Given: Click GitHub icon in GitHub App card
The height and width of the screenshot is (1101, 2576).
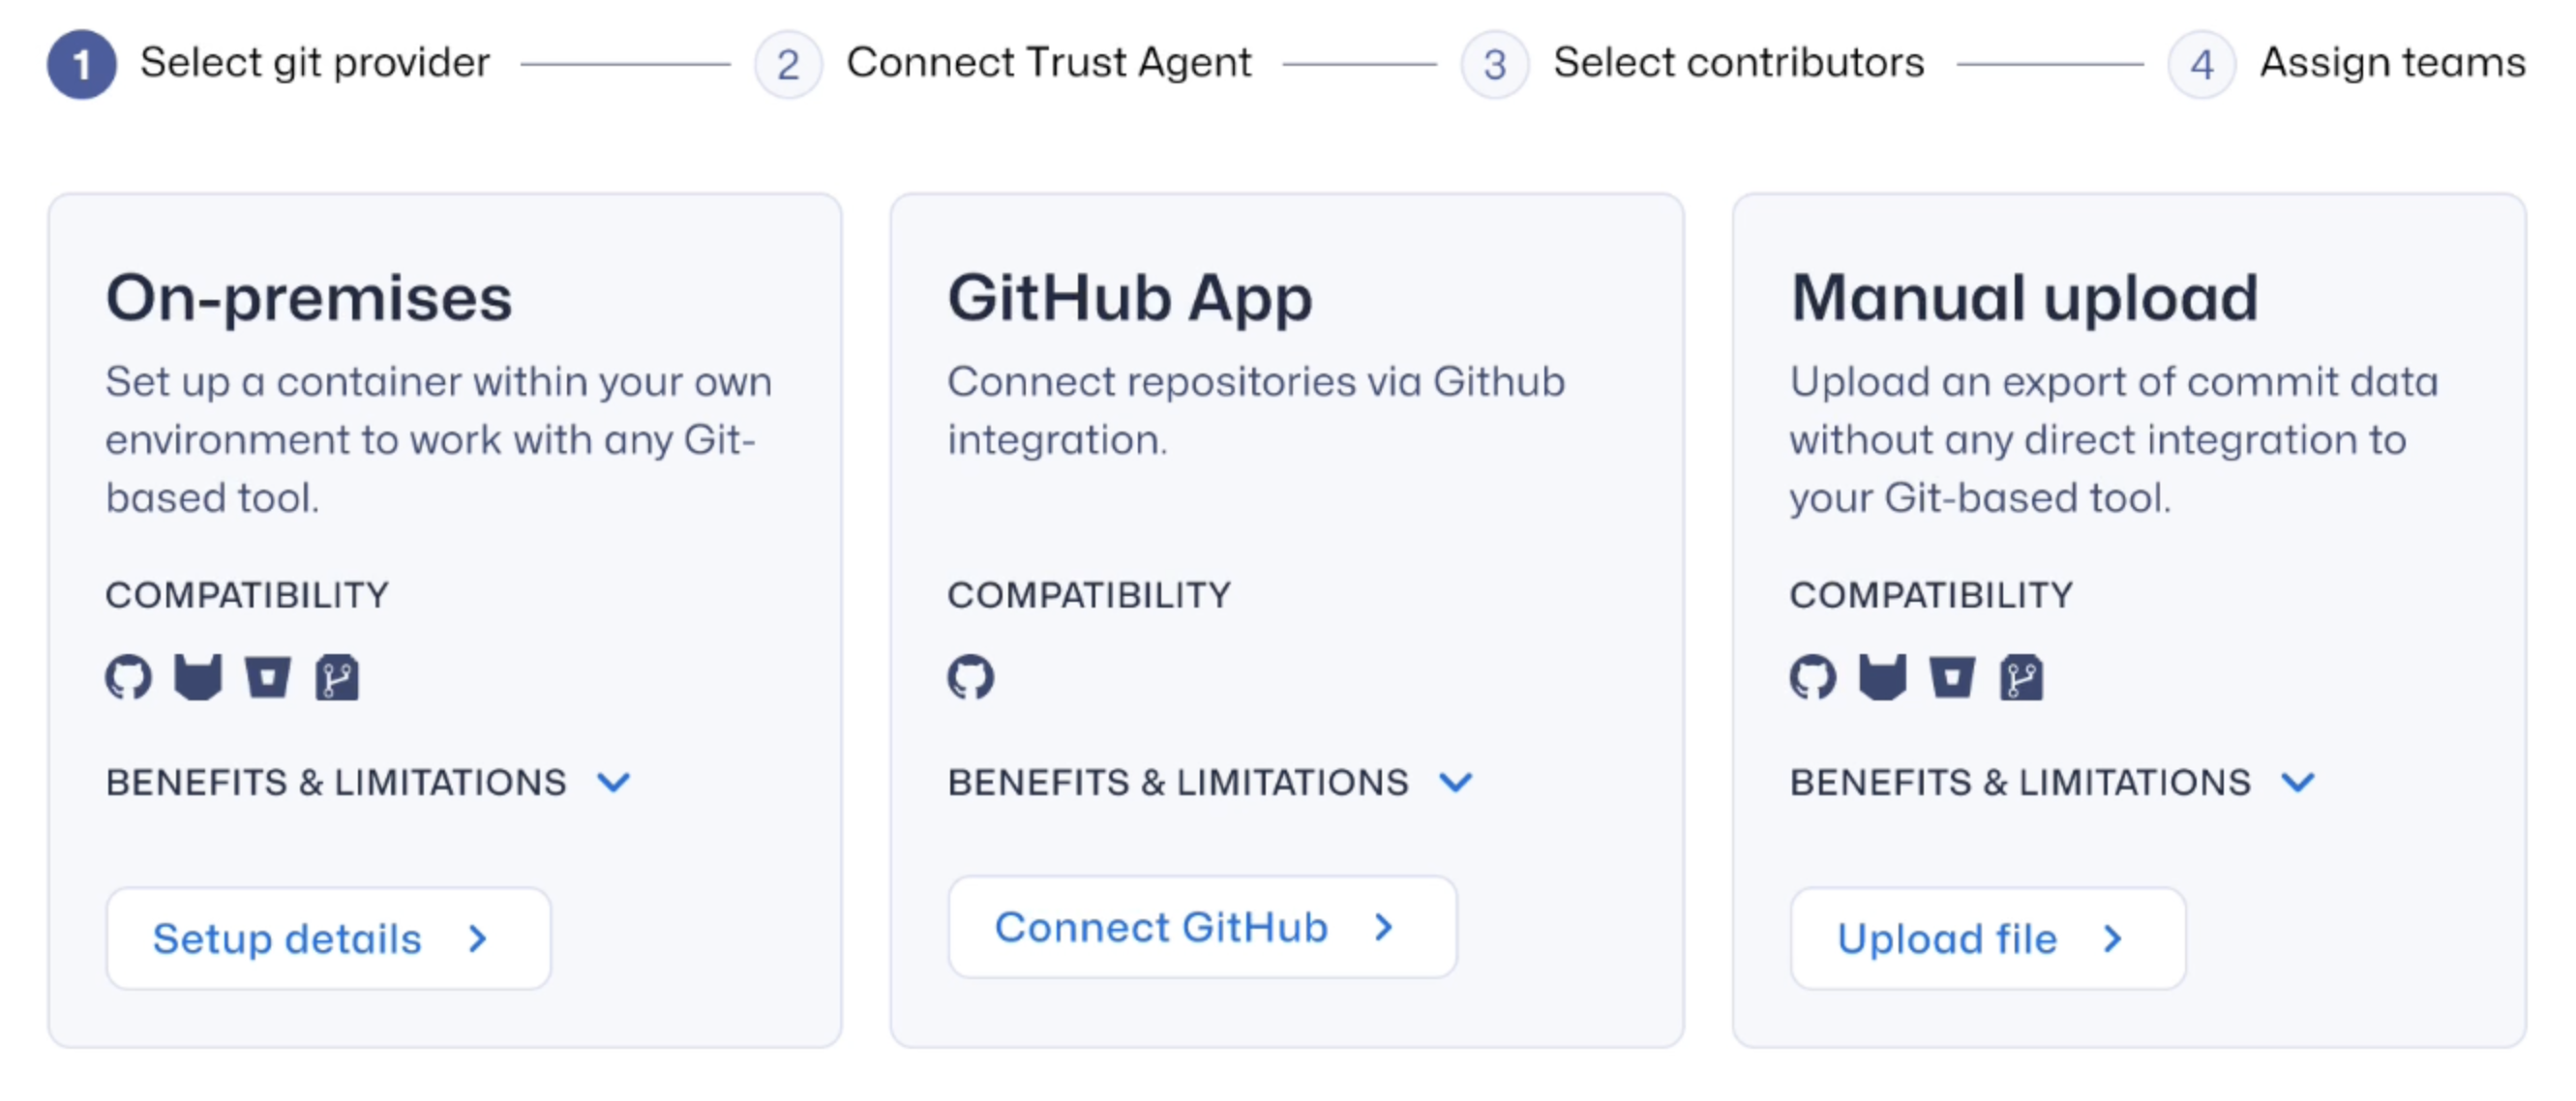Looking at the screenshot, I should pyautogui.click(x=971, y=678).
